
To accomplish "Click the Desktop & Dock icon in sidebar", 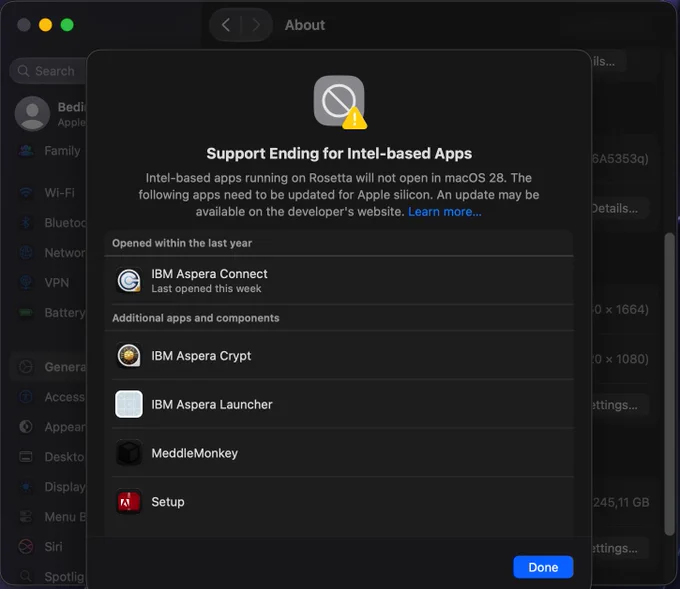I will 26,457.
